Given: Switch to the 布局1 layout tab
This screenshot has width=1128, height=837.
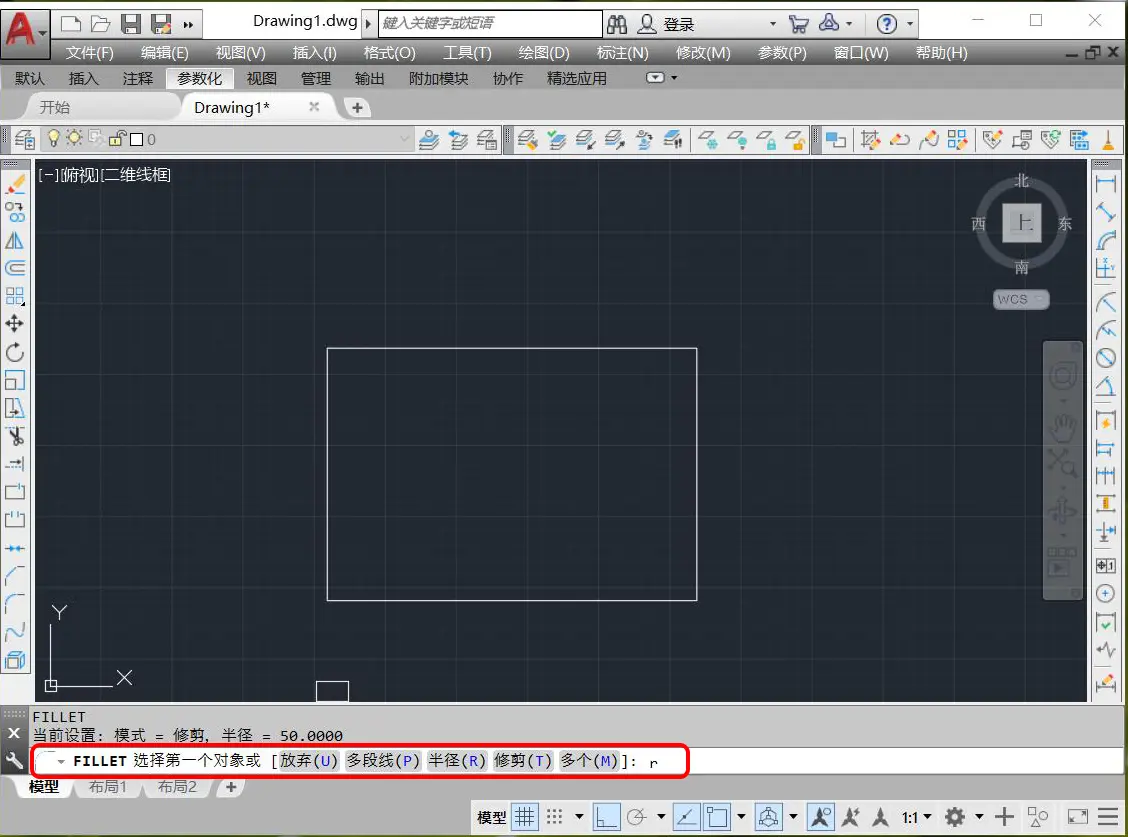Looking at the screenshot, I should 108,787.
